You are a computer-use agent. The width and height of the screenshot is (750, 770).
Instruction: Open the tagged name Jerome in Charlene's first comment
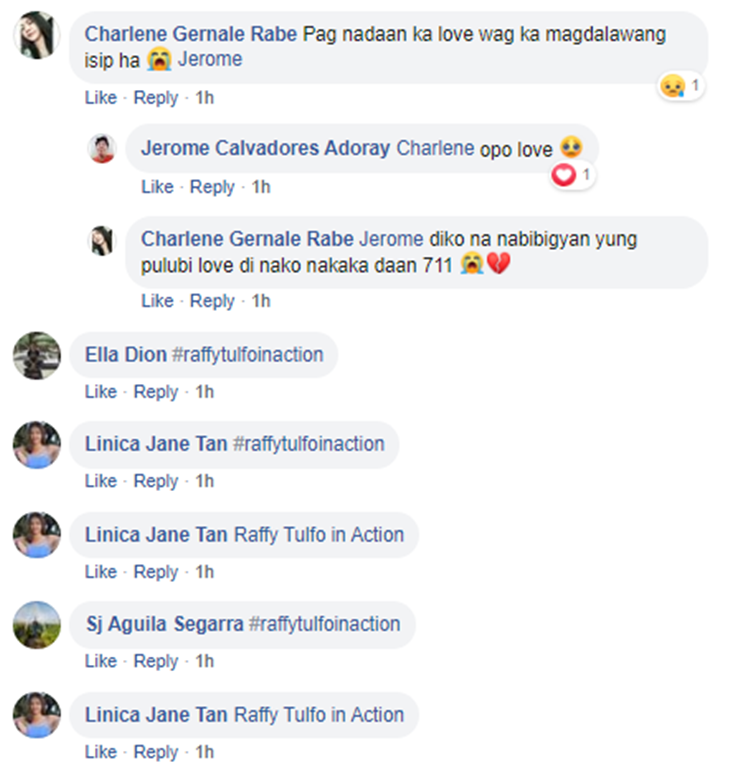click(210, 59)
